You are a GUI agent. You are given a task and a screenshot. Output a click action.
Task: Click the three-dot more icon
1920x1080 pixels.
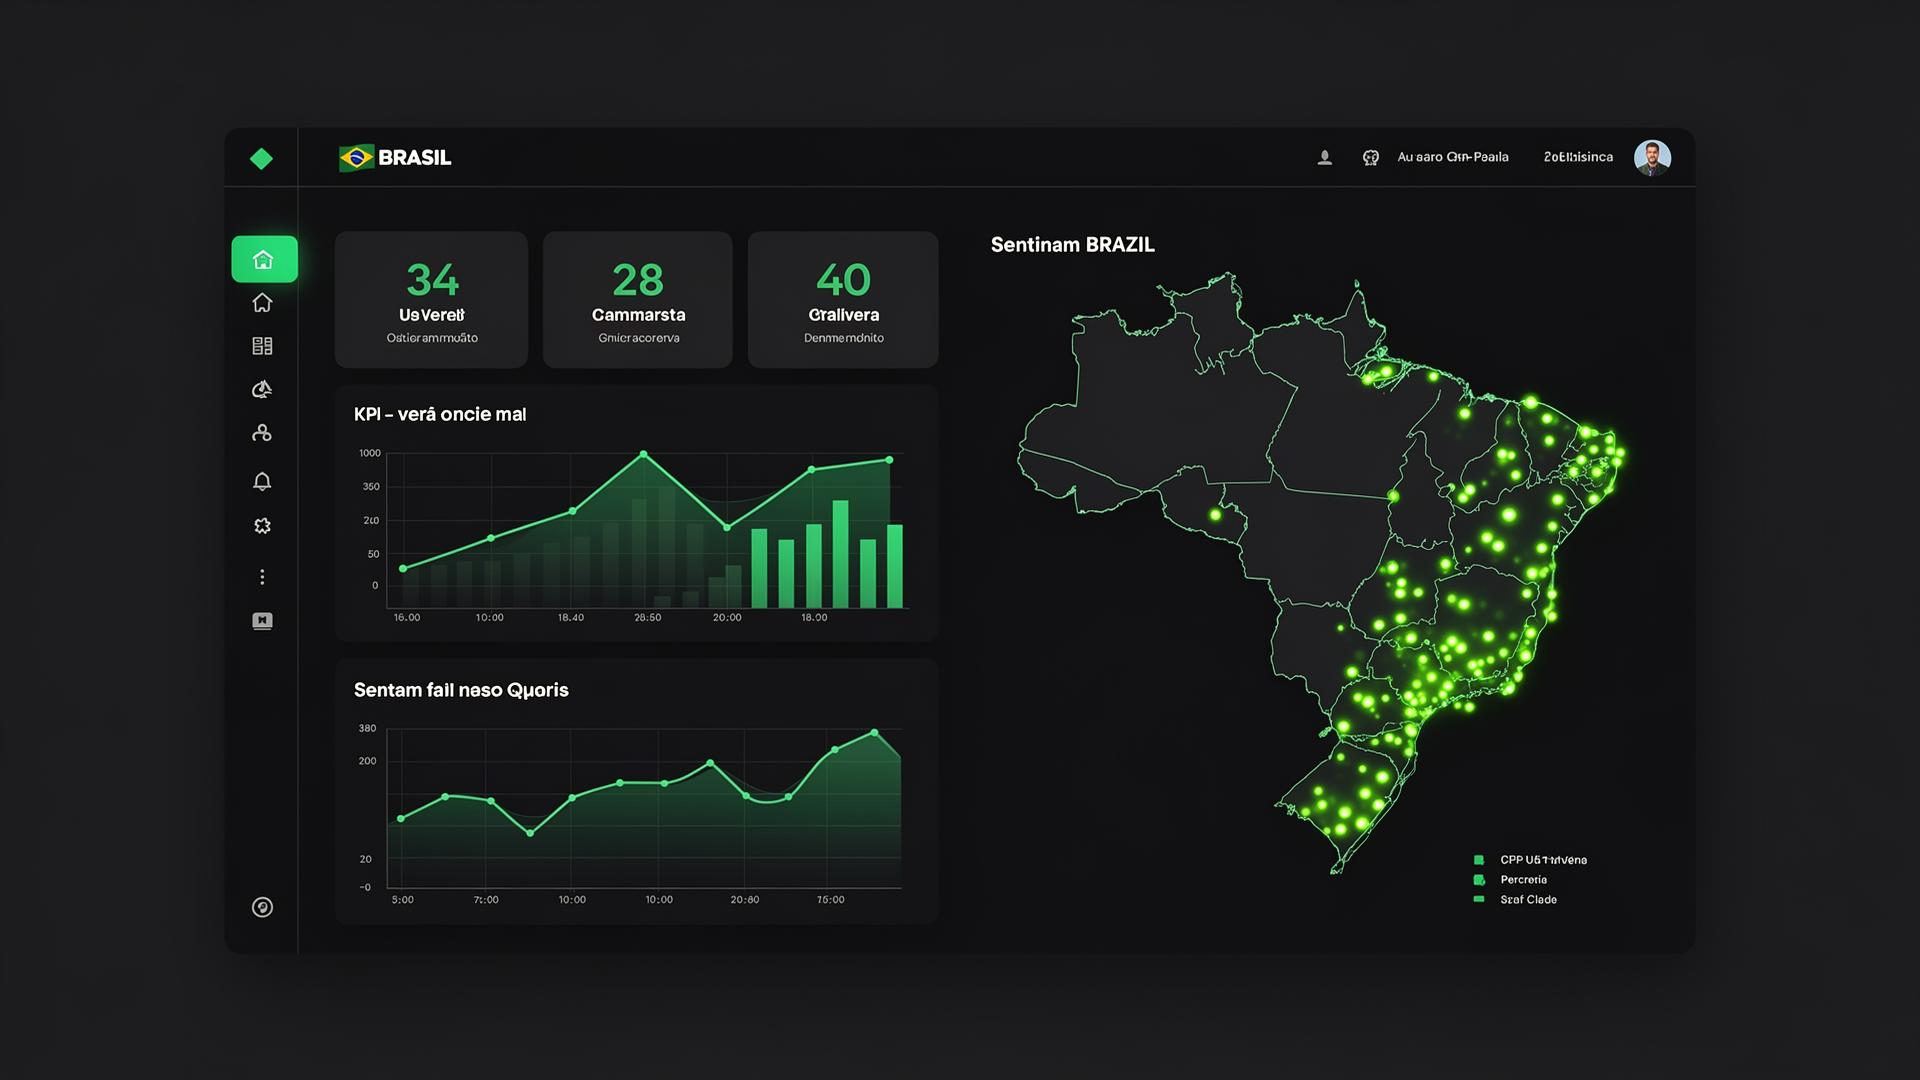point(262,577)
